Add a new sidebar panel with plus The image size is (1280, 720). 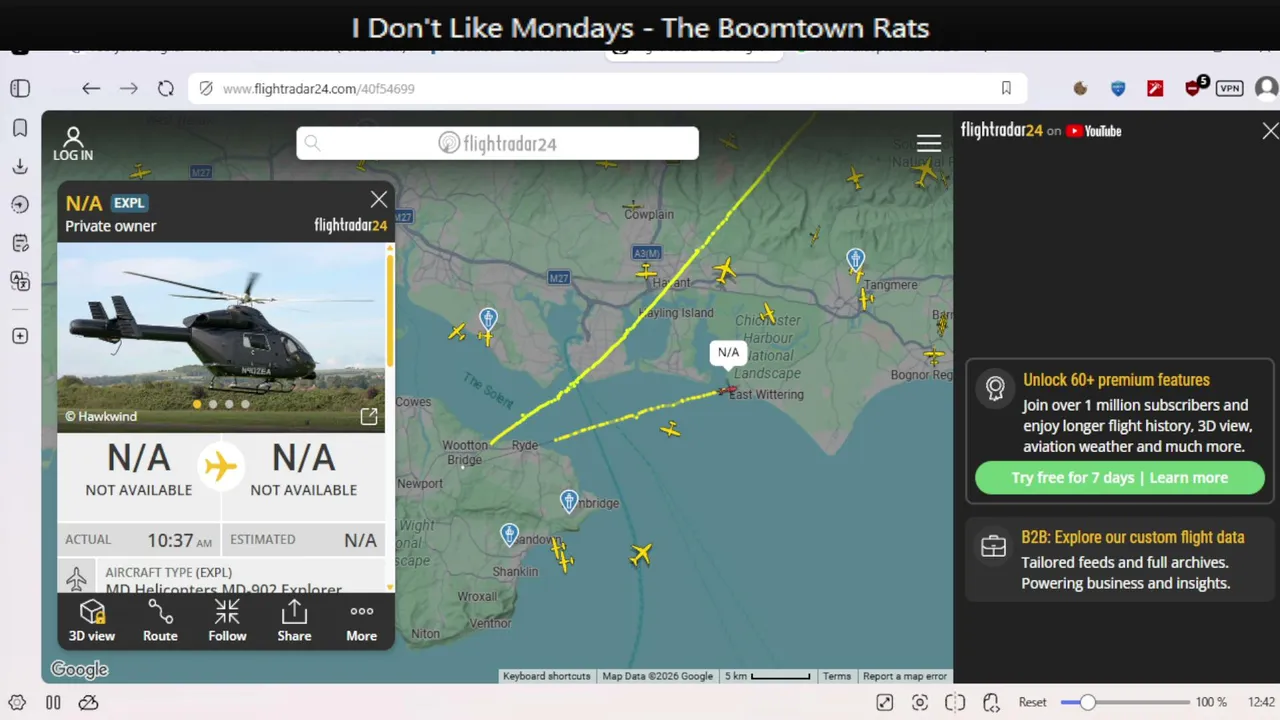tap(20, 336)
